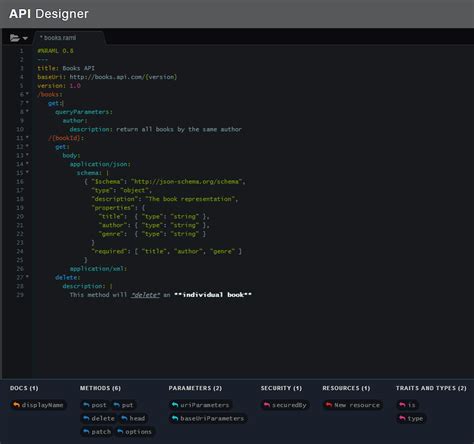Click line number 29 in the gutter

20,295
